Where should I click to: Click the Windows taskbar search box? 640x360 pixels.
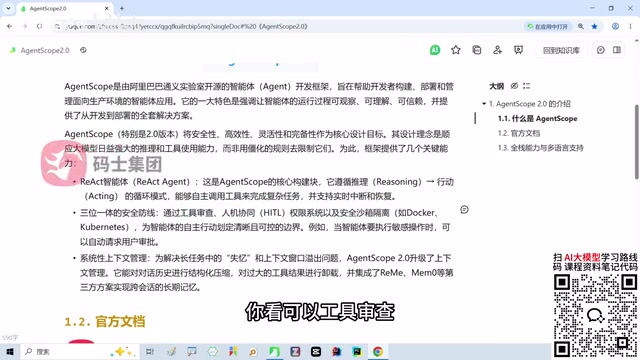pos(79,351)
